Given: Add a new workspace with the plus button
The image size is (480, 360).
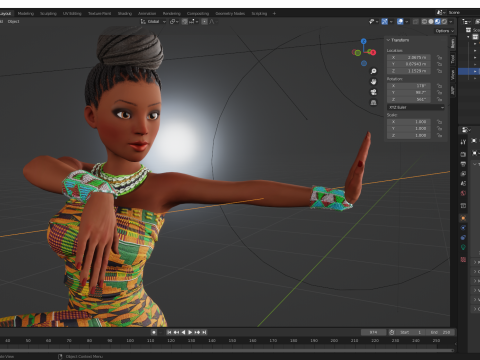Looking at the screenshot, I should click(x=274, y=13).
